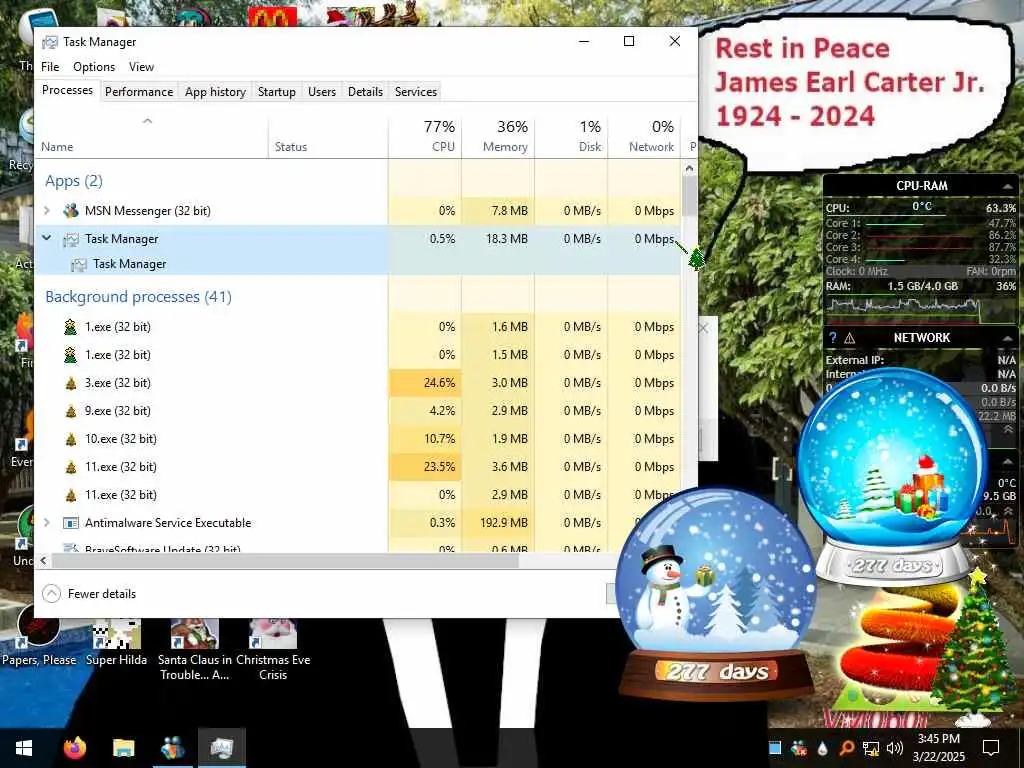Click the blue square tray icon
The image size is (1024, 768).
[x=775, y=748]
